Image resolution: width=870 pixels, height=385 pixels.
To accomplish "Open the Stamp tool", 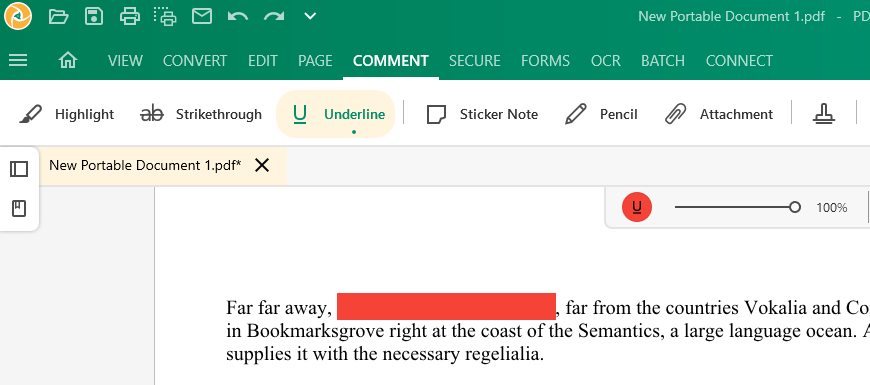I will pos(824,114).
